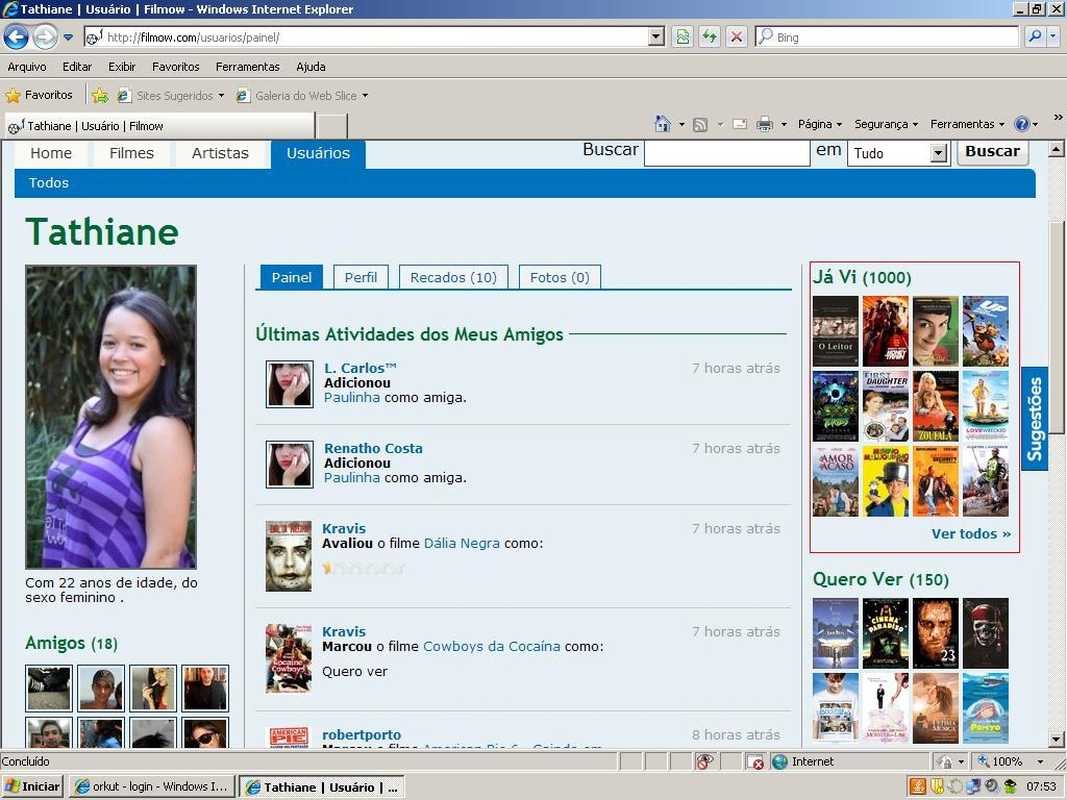Open Cowboys da Cocaína film link
This screenshot has width=1067, height=800.
491,646
